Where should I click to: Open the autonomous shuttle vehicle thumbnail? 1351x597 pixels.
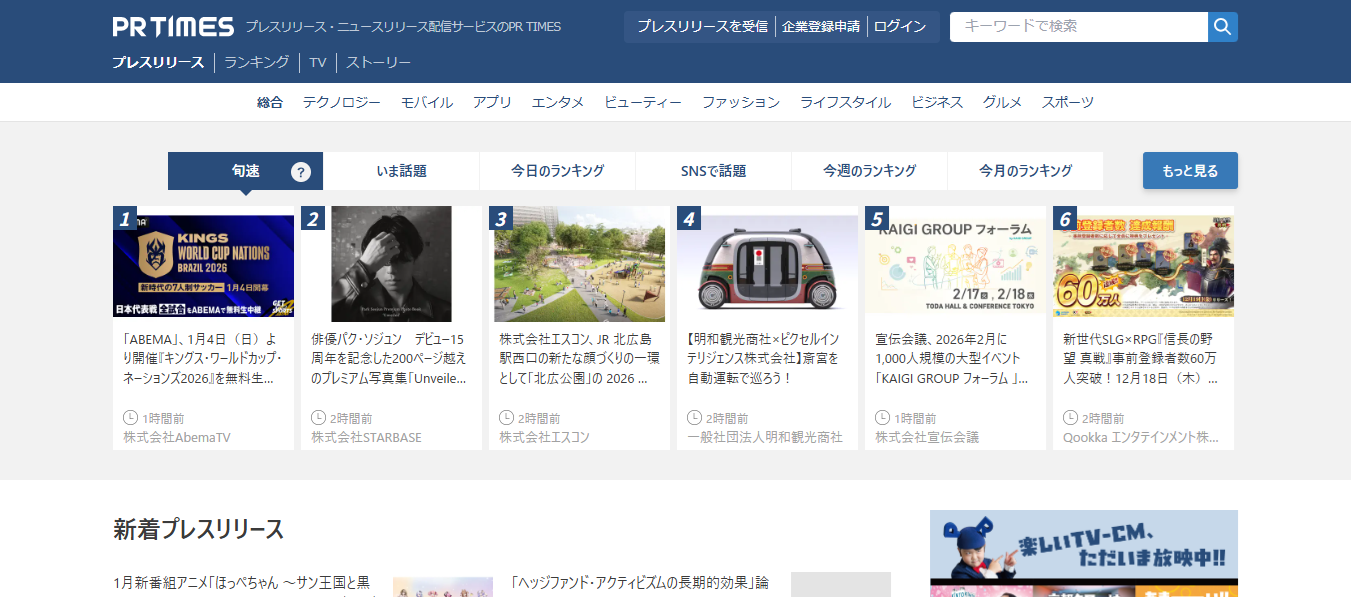click(x=767, y=264)
